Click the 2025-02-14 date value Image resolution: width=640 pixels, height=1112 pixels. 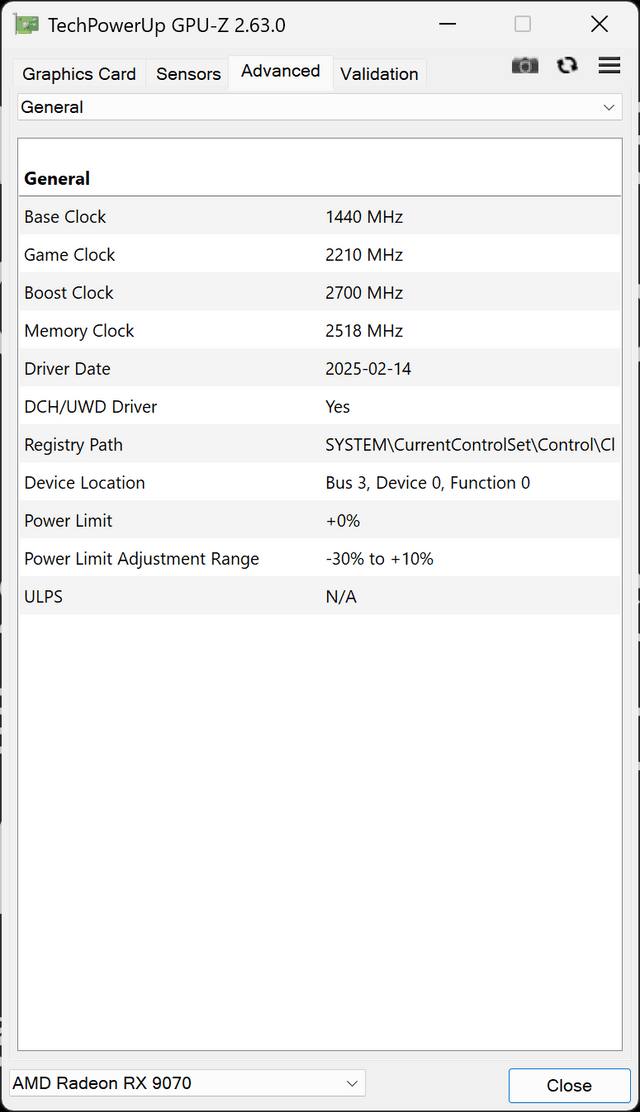(368, 369)
